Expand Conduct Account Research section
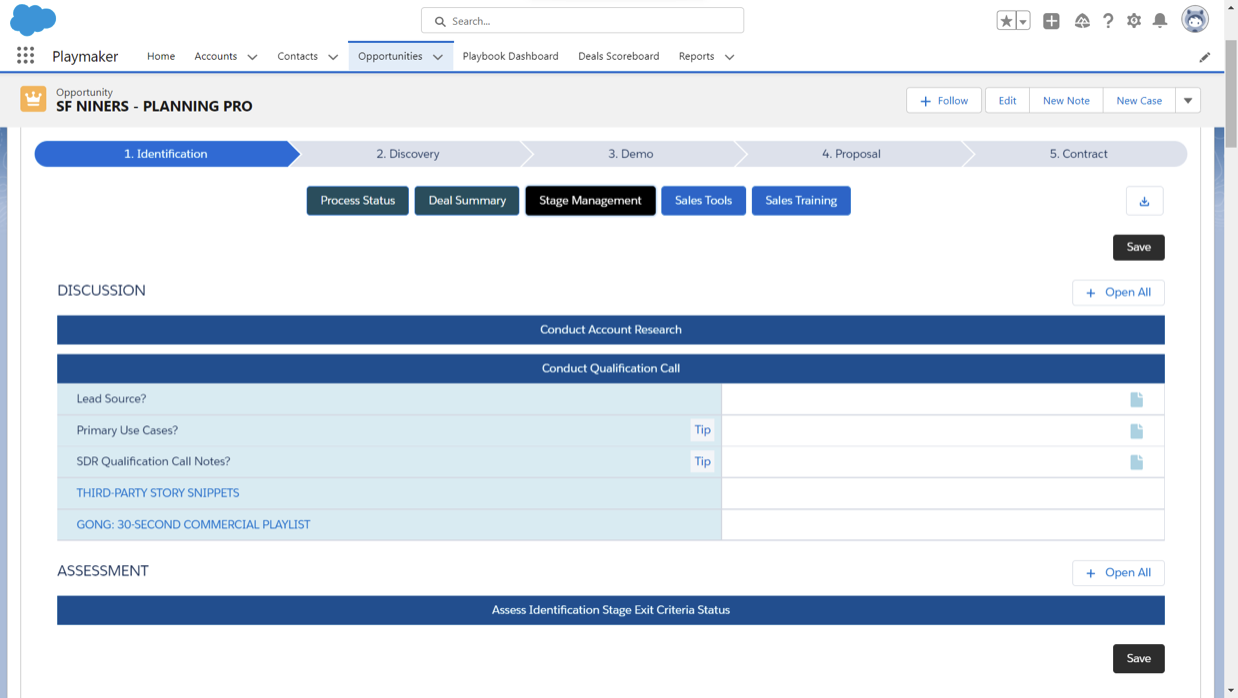Viewport: 1238px width, 698px height. (611, 330)
